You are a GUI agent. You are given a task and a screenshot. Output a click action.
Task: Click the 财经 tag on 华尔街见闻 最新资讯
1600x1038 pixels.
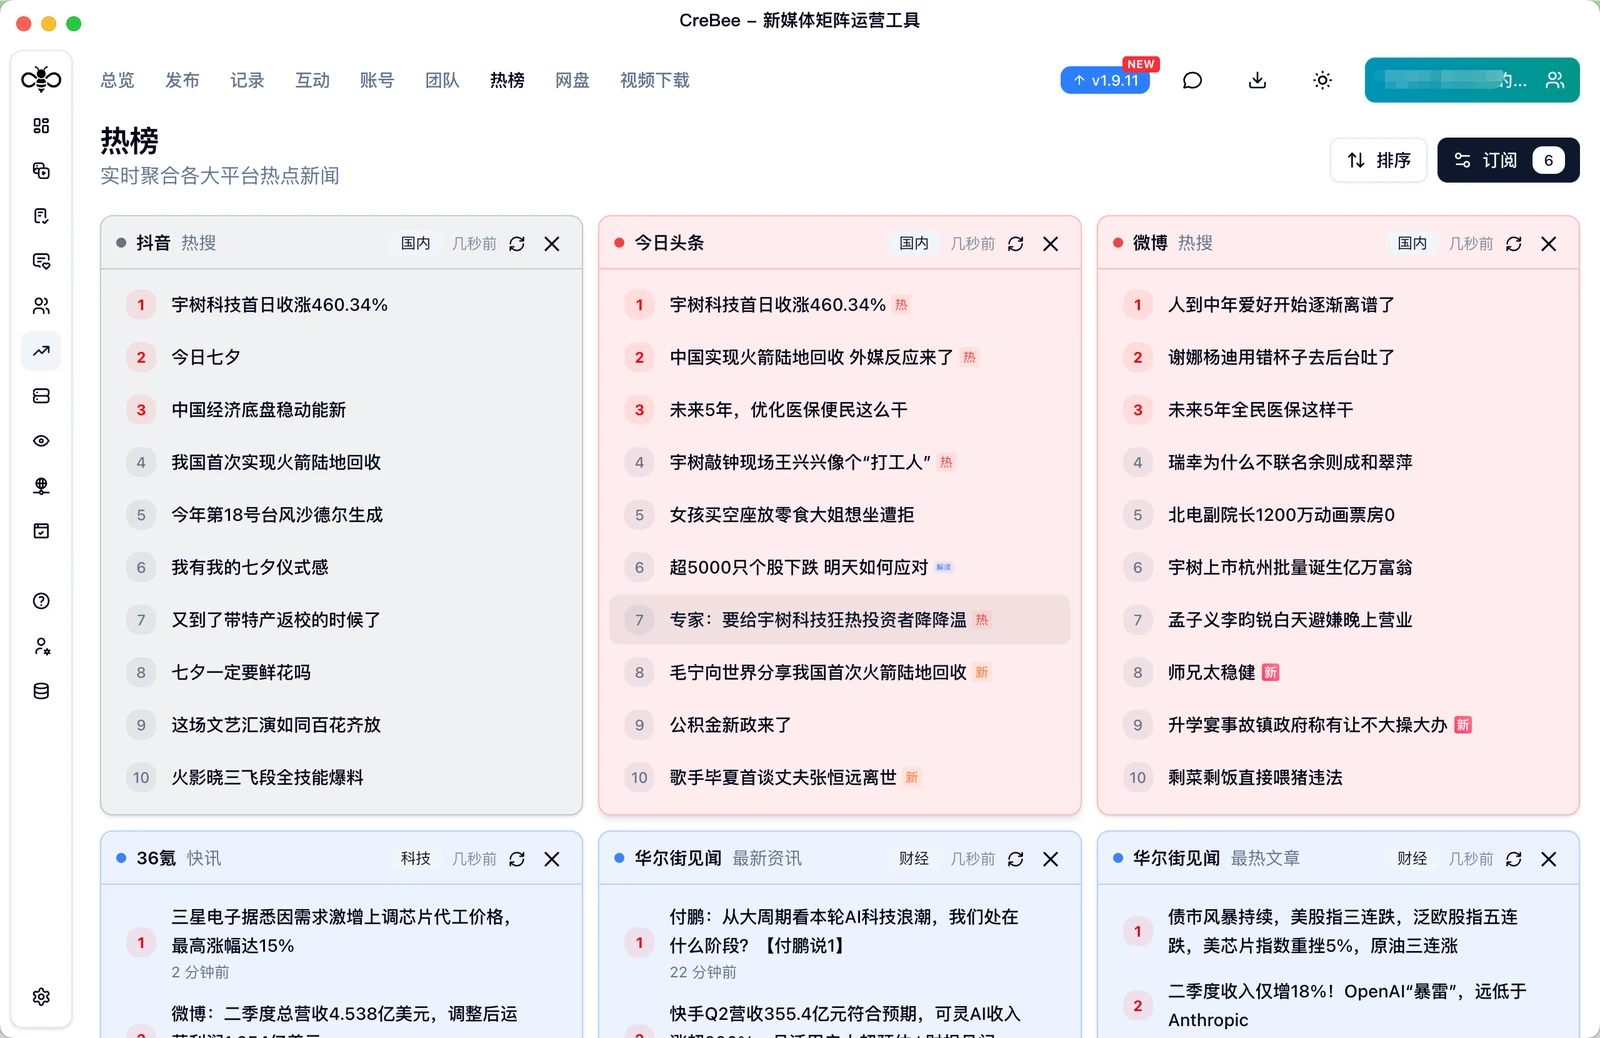pyautogui.click(x=913, y=858)
